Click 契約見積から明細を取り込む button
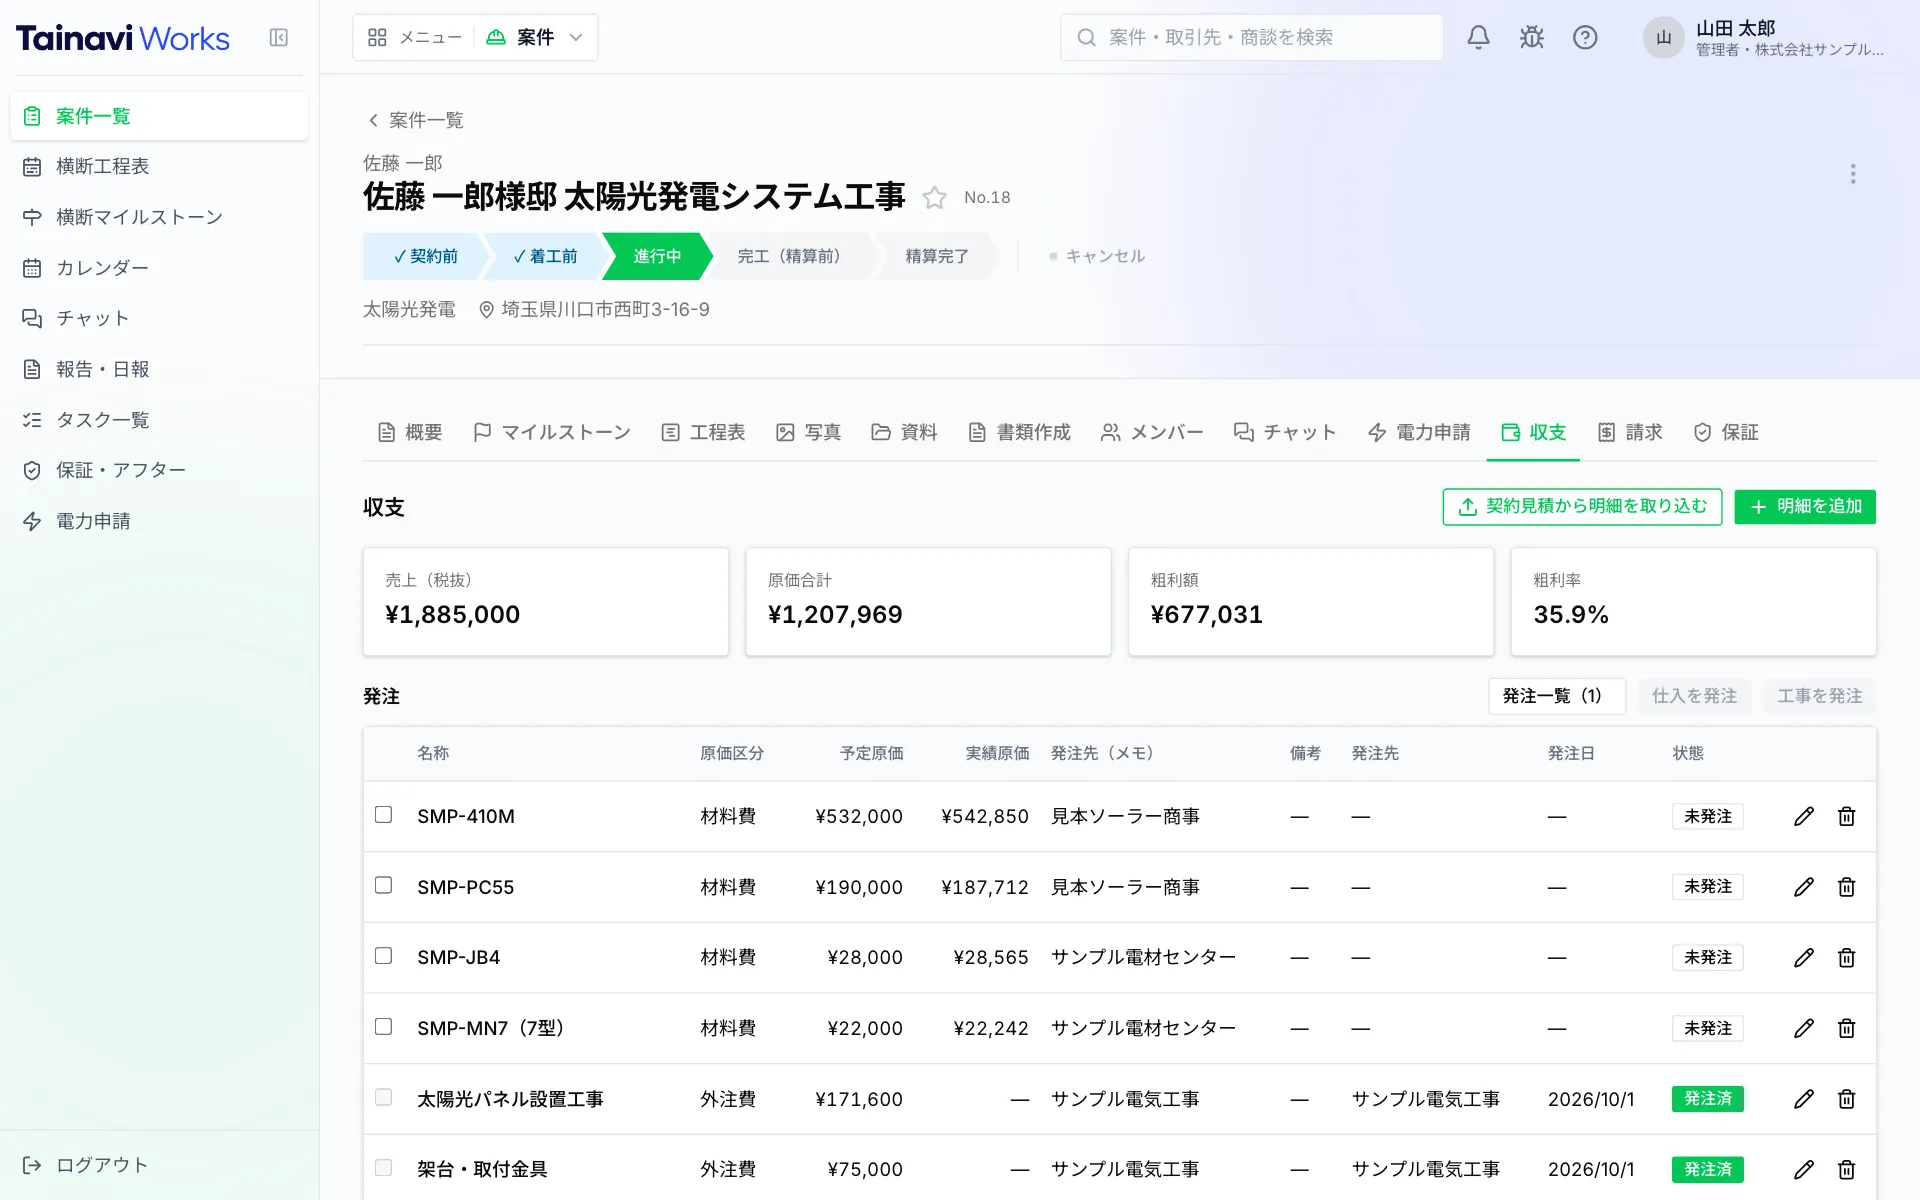 coord(1582,507)
